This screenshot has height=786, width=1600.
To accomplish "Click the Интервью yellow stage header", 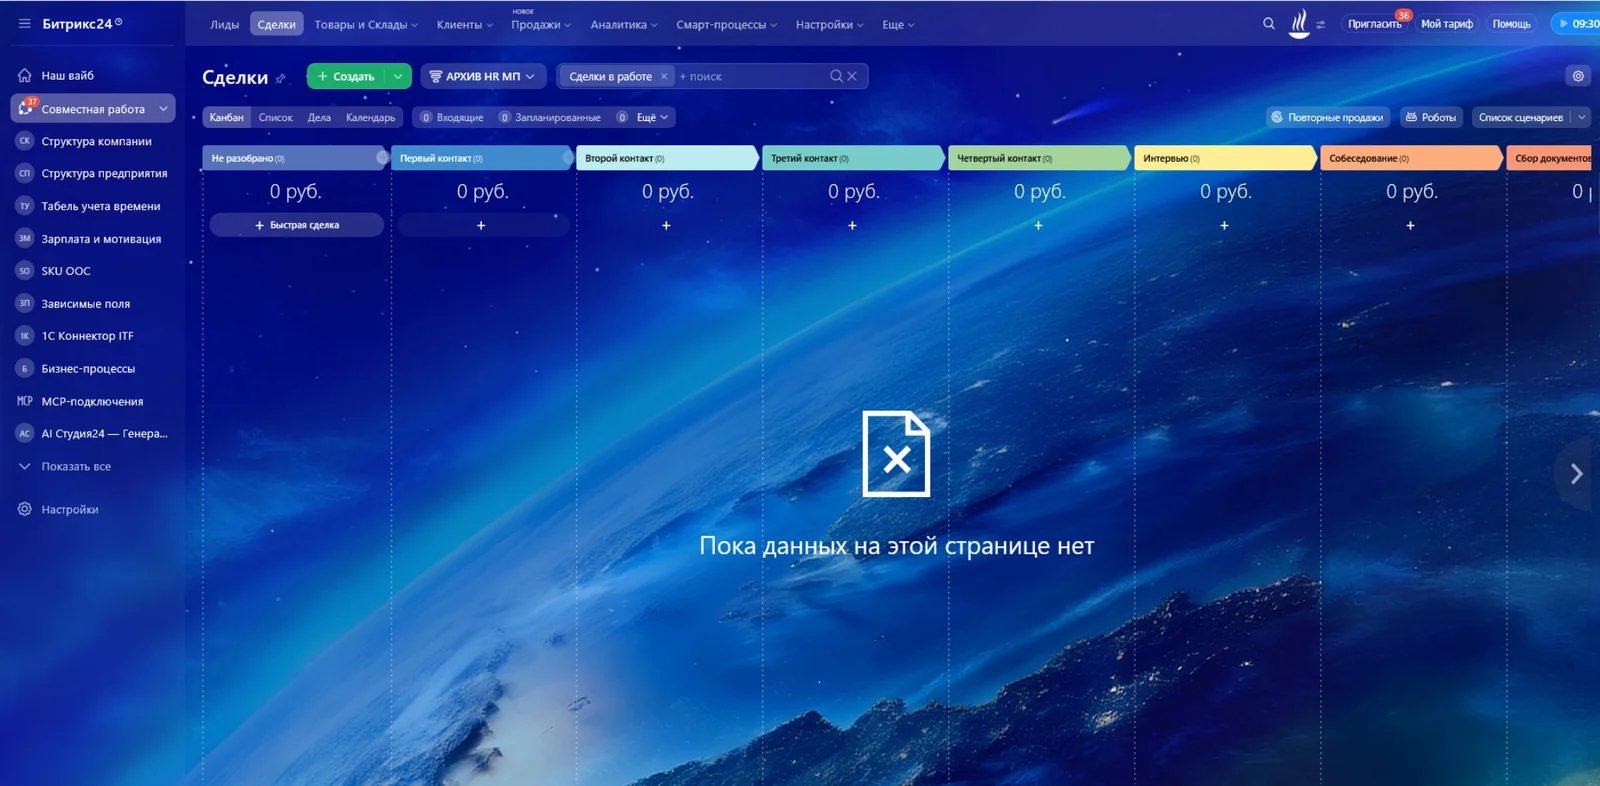I will click(1225, 158).
